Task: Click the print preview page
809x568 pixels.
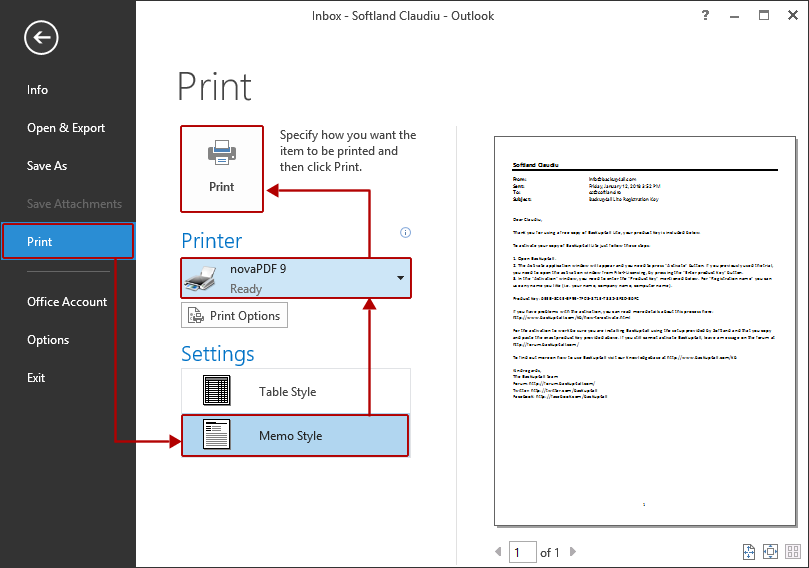Action: [x=645, y=331]
